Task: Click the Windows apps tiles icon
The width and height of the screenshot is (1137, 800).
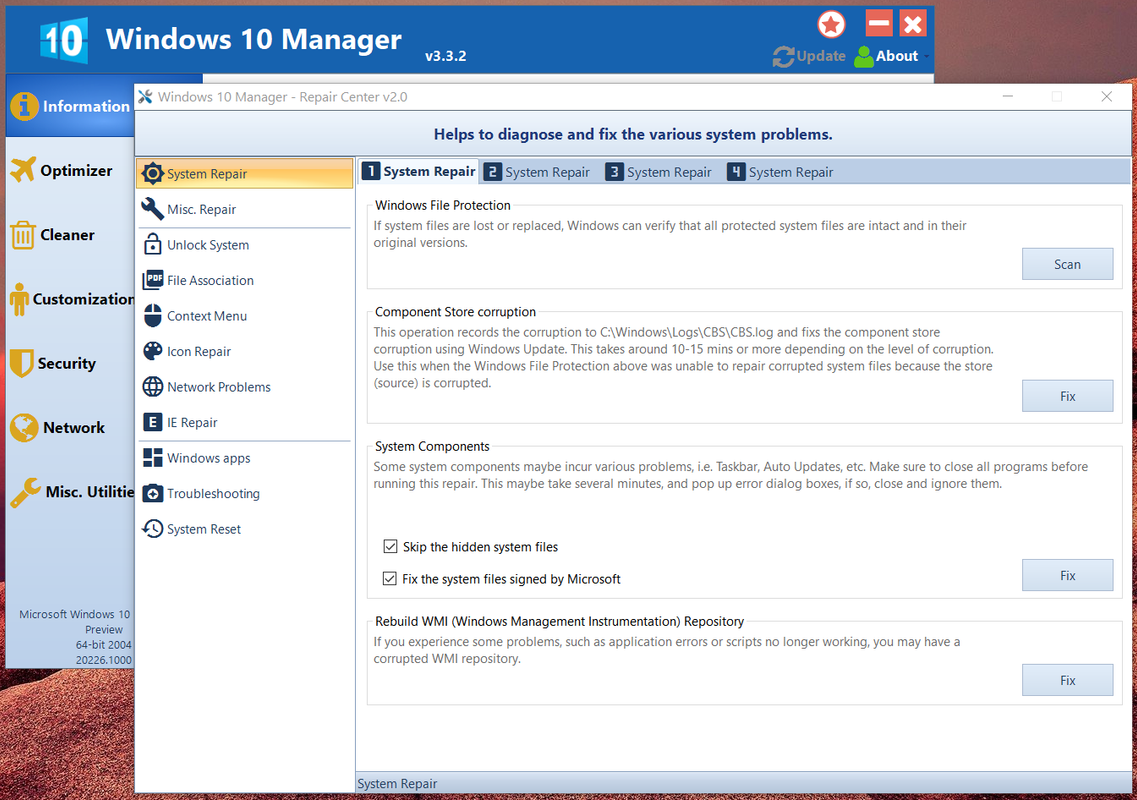Action: point(152,458)
